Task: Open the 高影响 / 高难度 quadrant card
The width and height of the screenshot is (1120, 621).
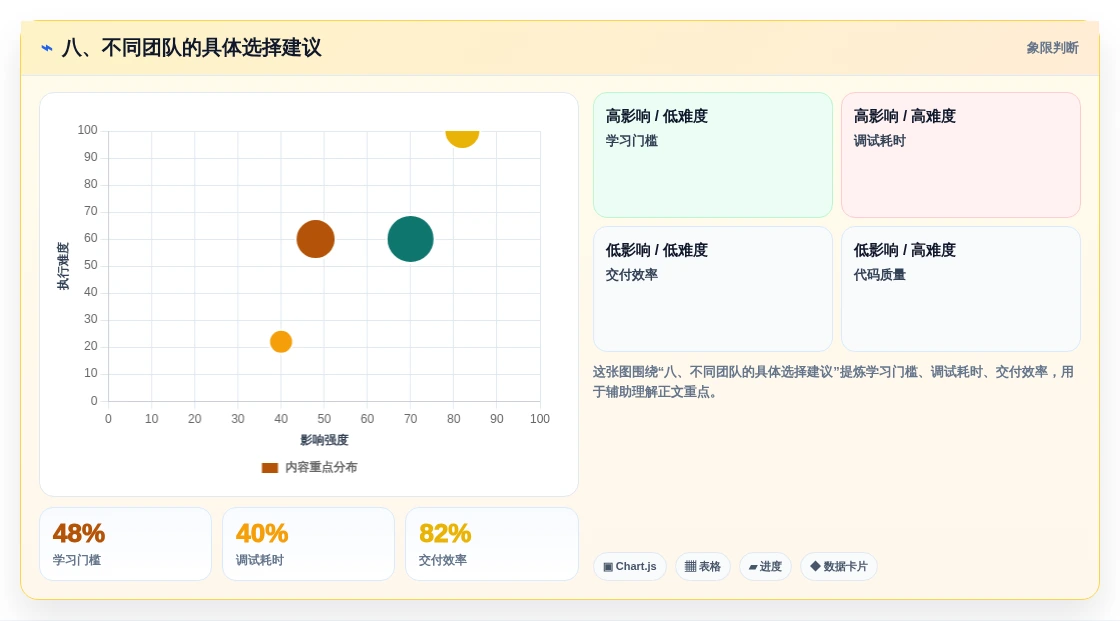Action: (961, 154)
